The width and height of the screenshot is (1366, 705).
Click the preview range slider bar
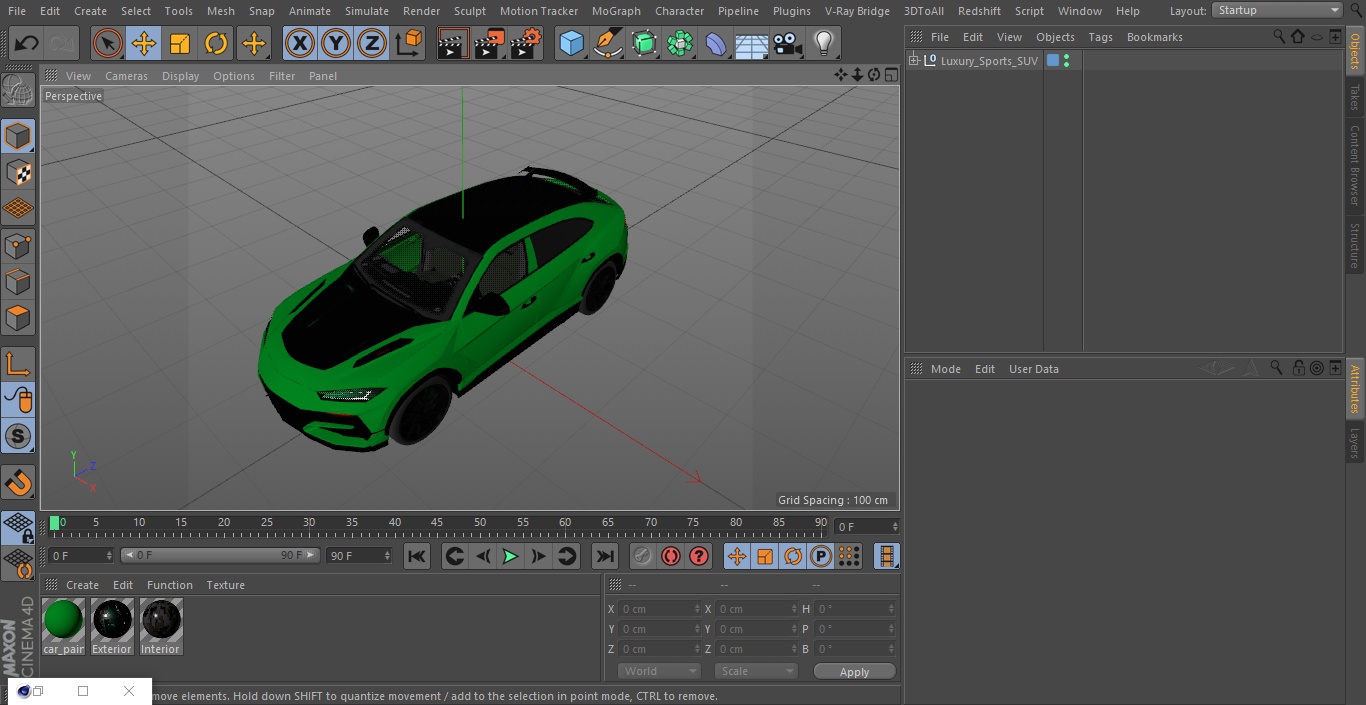[220, 555]
